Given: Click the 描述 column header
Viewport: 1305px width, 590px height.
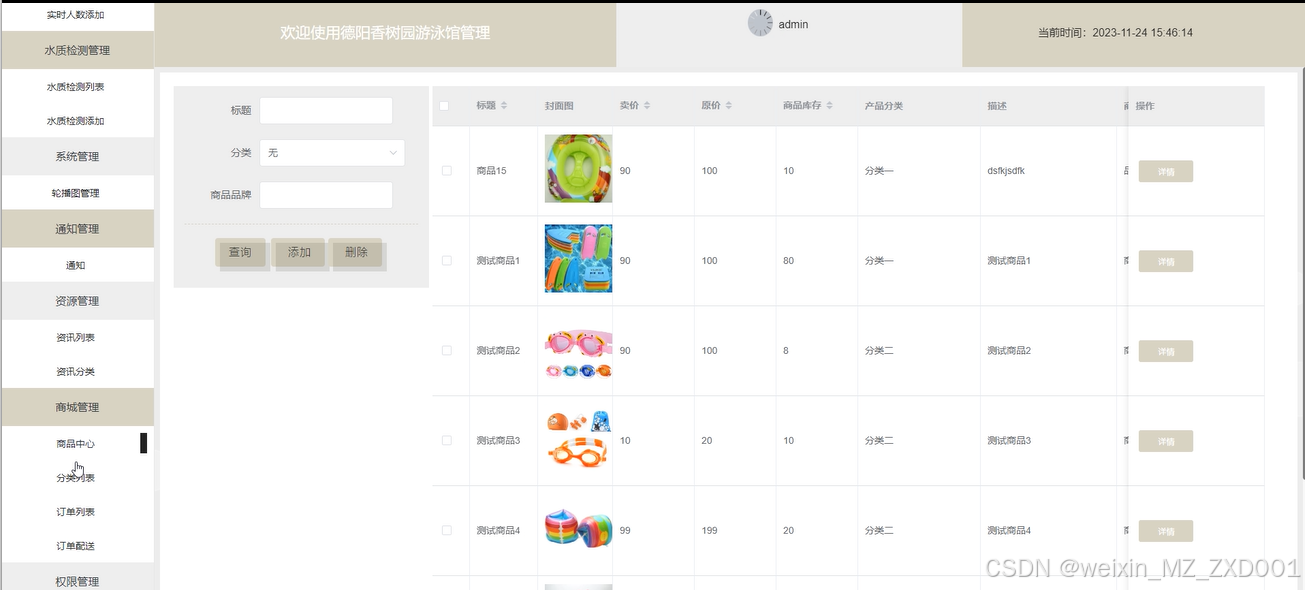Looking at the screenshot, I should click(x=997, y=106).
